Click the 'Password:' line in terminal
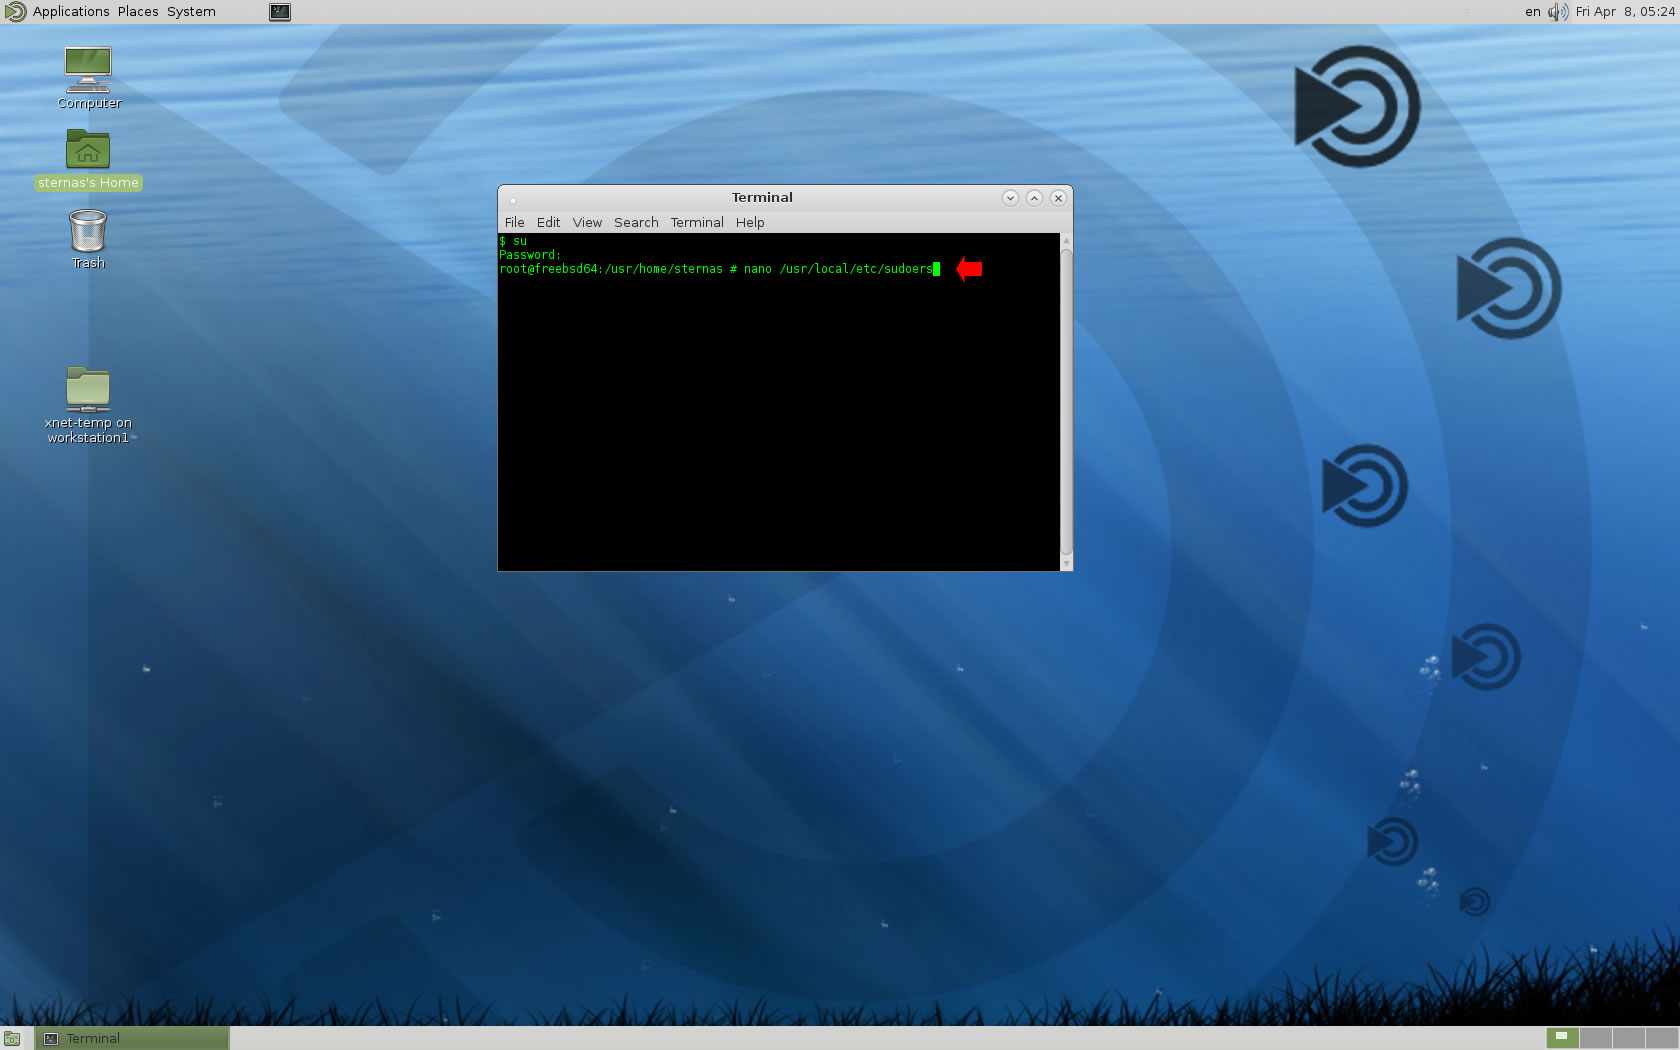Screen dimensions: 1680x1050 coord(530,255)
